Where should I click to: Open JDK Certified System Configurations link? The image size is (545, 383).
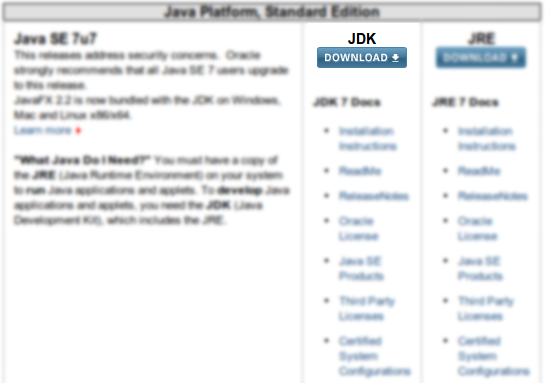pos(375,356)
